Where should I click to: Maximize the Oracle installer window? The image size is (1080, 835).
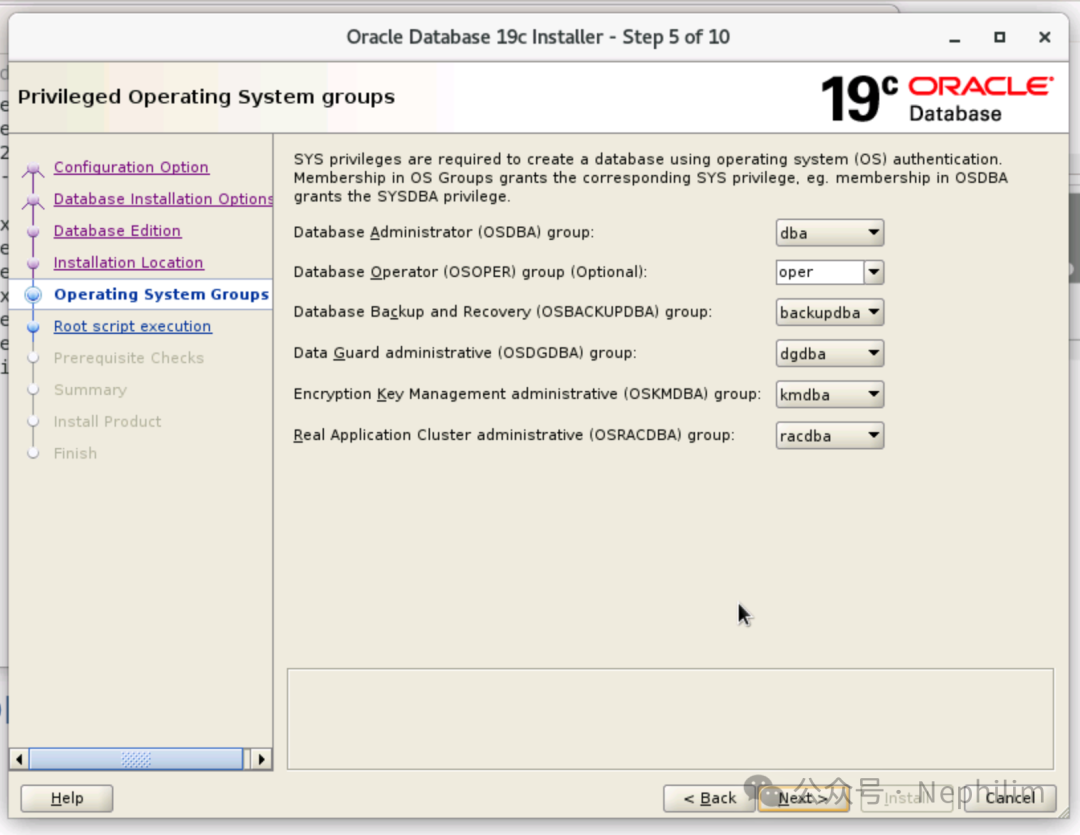click(x=999, y=37)
